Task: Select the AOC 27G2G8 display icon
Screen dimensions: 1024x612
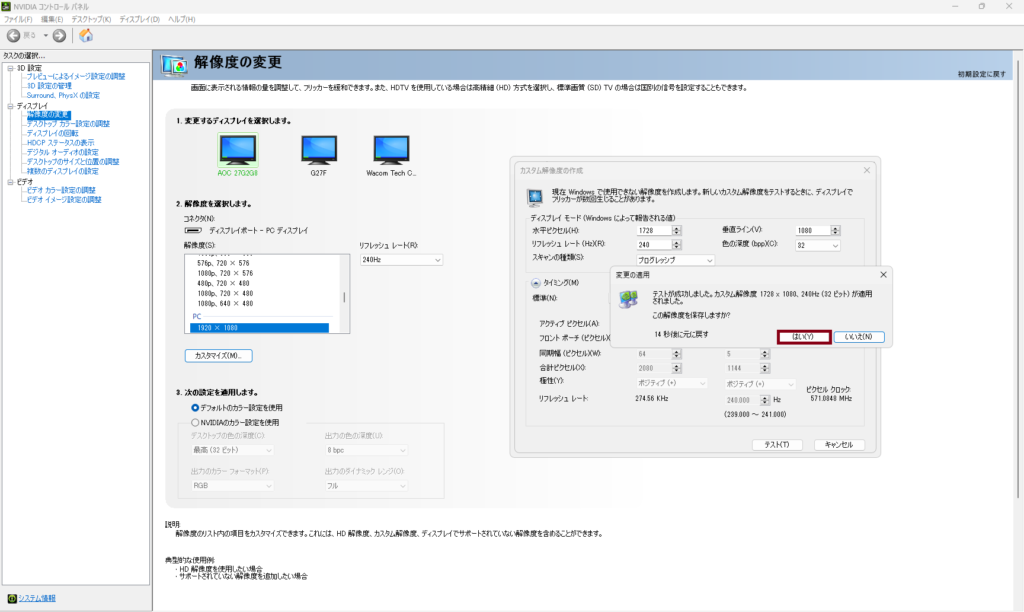Action: (237, 150)
